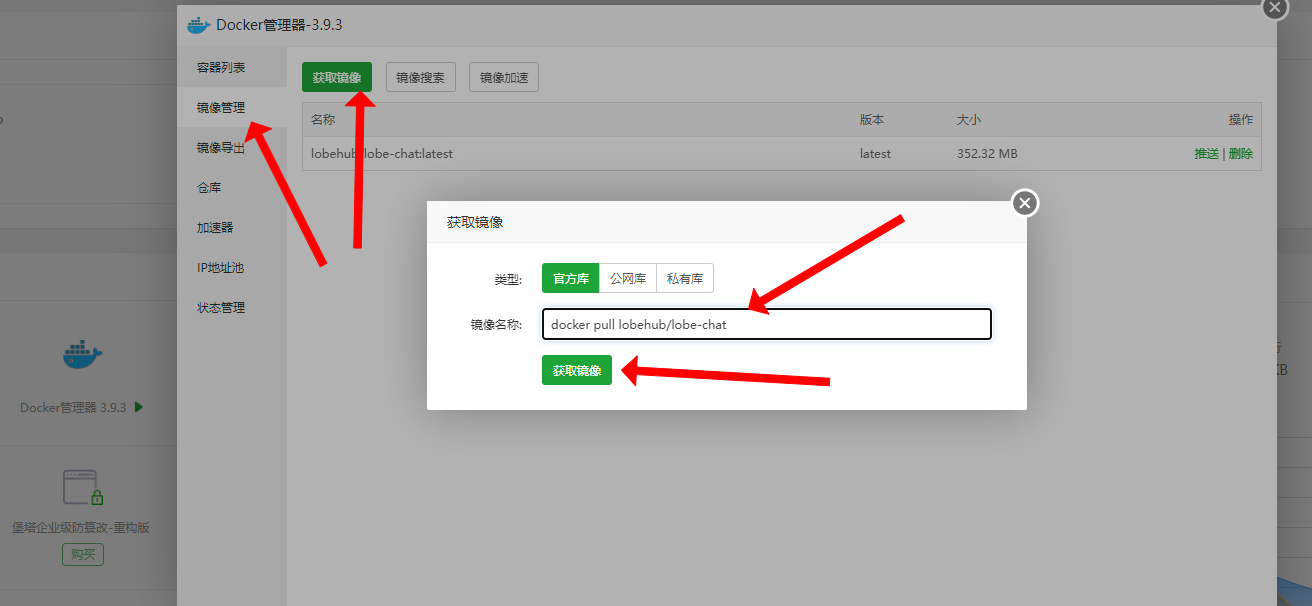Submit with 获取镜像 button in the popup
The width and height of the screenshot is (1312, 606).
pyautogui.click(x=577, y=370)
